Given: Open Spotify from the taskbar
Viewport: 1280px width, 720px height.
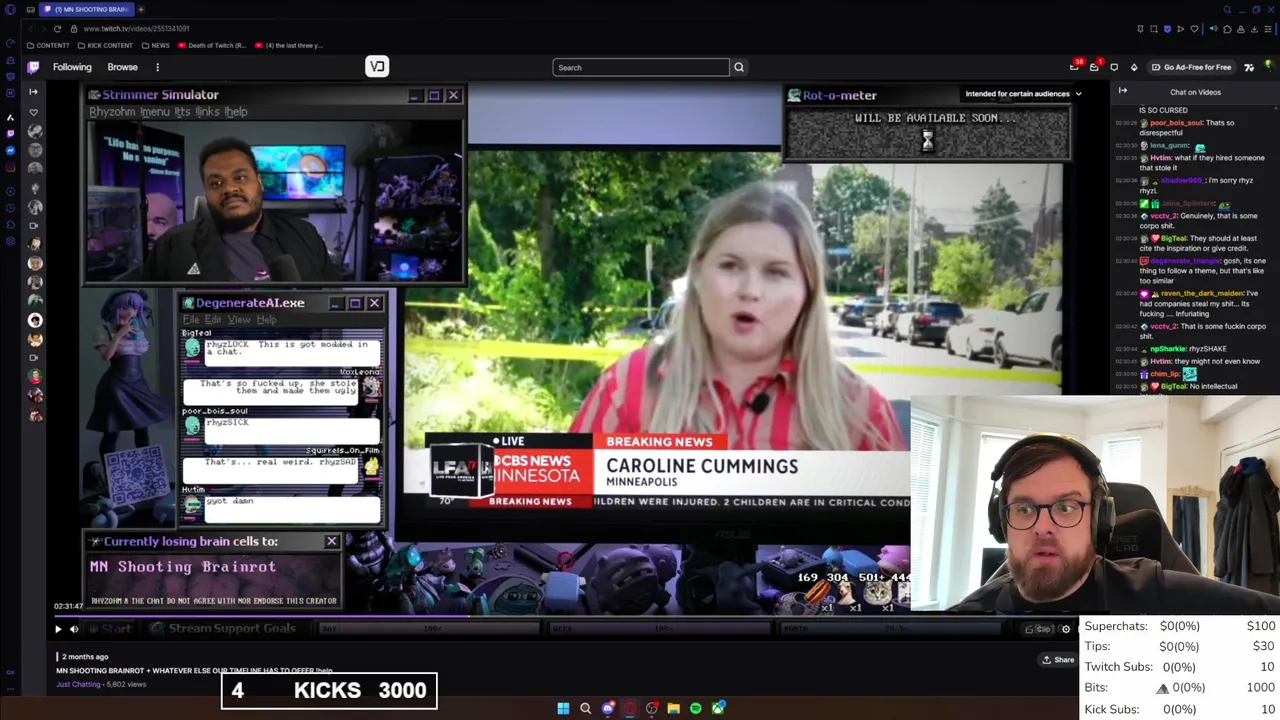Looking at the screenshot, I should click(696, 708).
